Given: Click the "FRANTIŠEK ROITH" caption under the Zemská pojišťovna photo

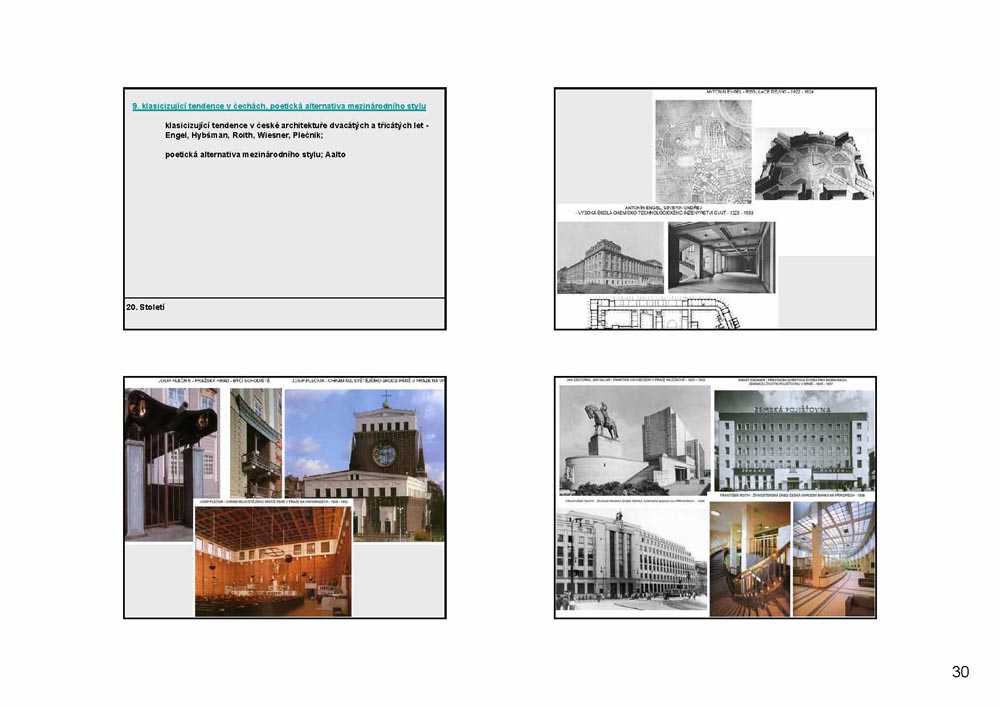Looking at the screenshot, I should coord(794,495).
